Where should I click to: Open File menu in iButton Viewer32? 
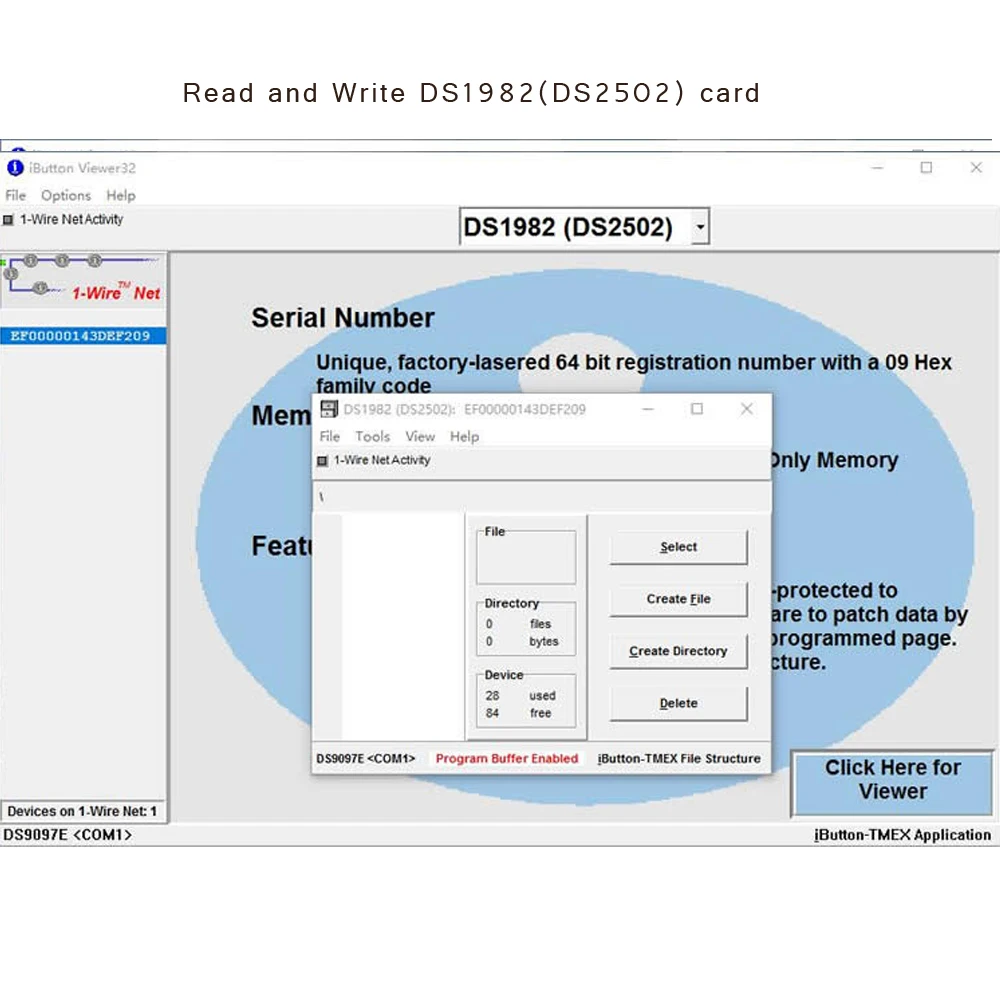(15, 195)
